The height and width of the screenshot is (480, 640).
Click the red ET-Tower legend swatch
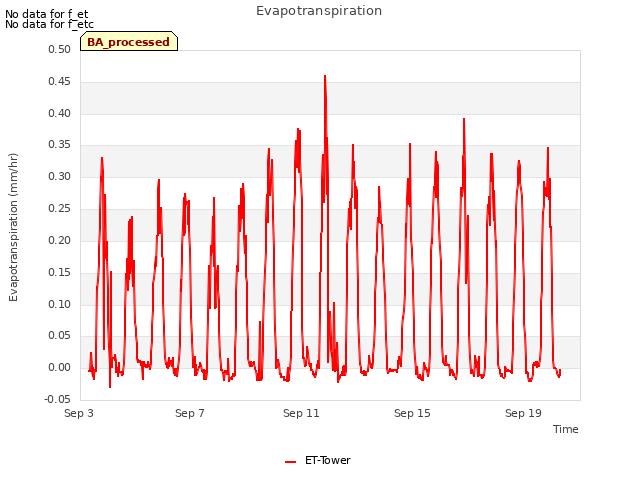290,462
